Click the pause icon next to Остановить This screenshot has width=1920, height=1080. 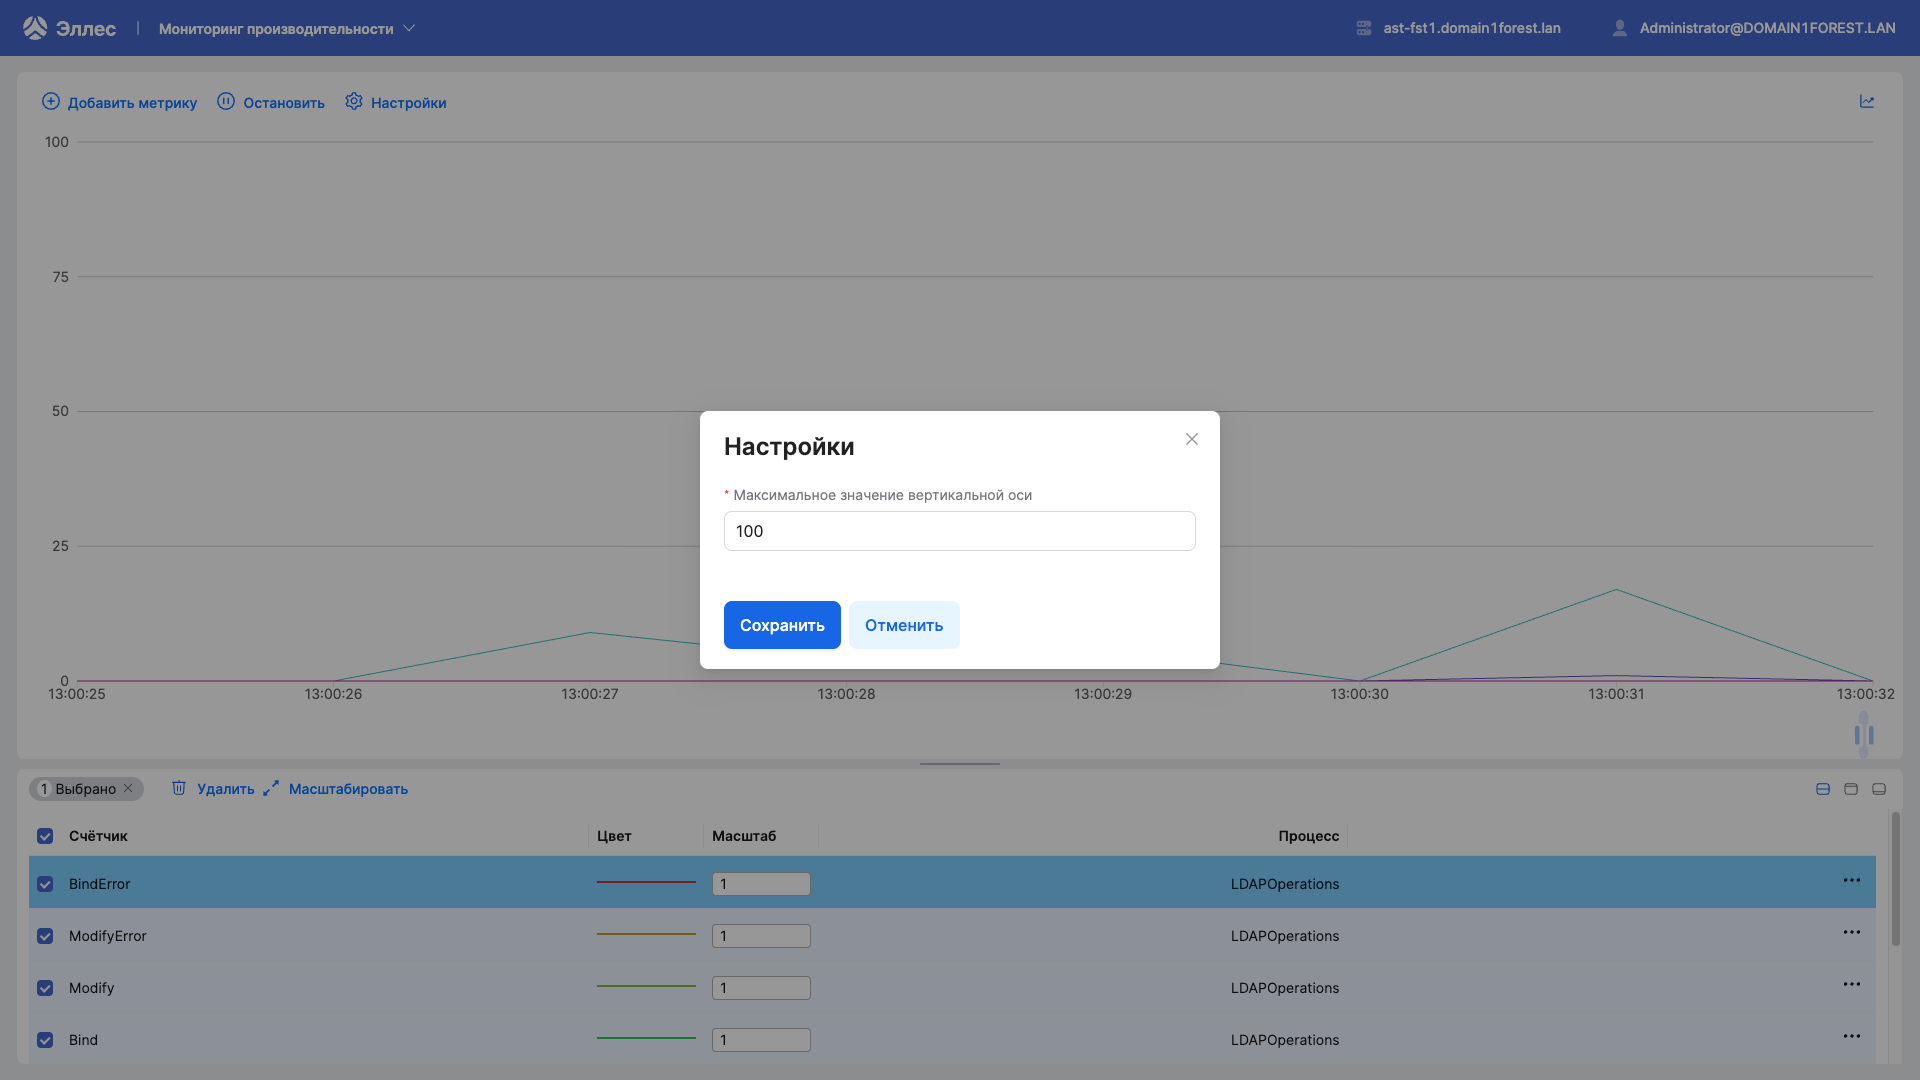coord(226,102)
